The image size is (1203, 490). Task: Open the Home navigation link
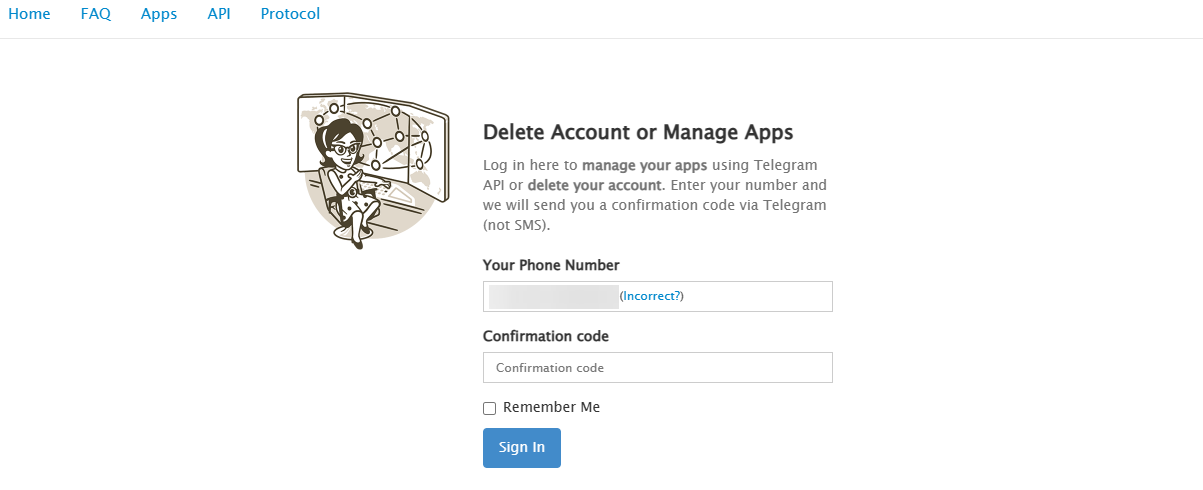29,15
